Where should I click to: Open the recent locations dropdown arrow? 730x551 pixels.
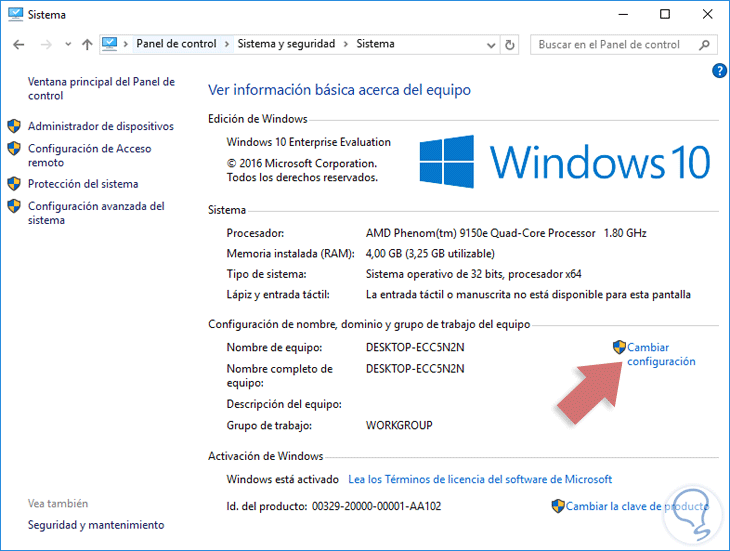pos(68,45)
